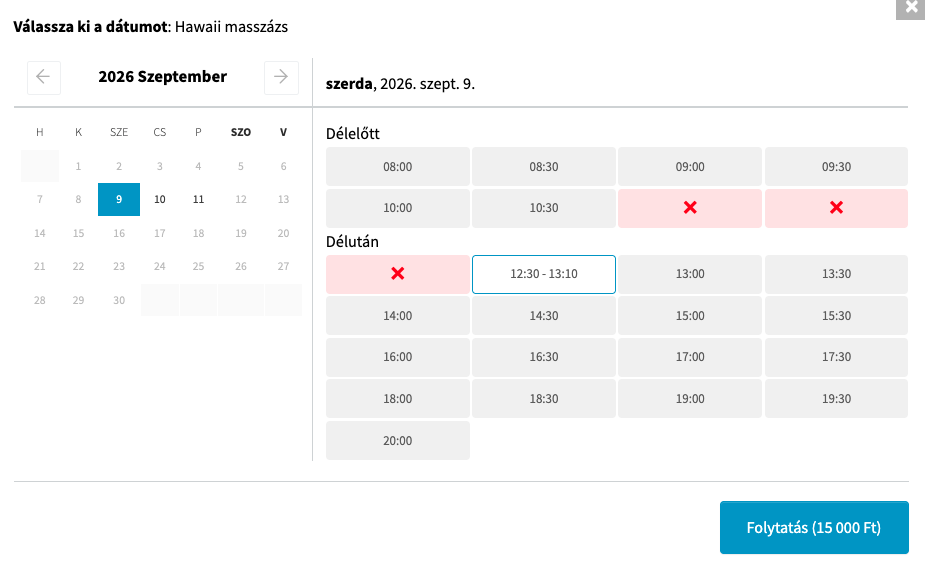Pick the 17:30 time slot
The image size is (925, 563).
(x=836, y=357)
